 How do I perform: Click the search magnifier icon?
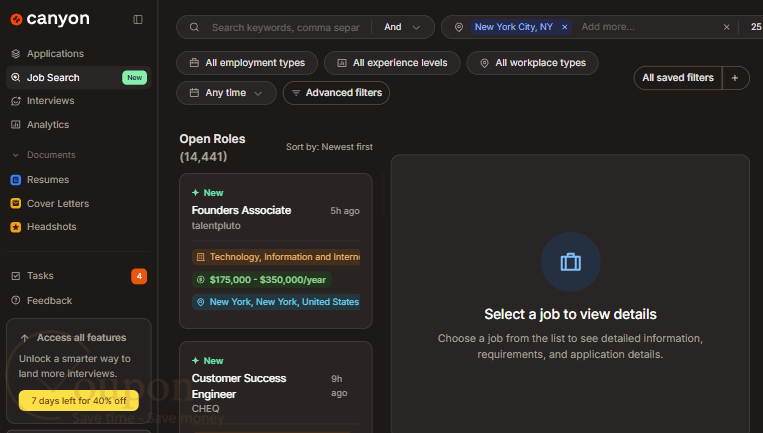click(x=194, y=27)
